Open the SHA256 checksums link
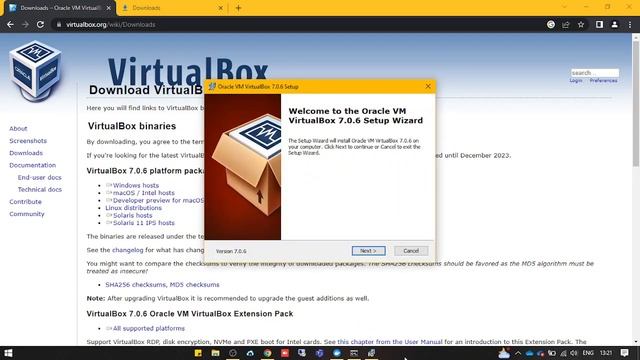640x360 pixels. point(136,284)
